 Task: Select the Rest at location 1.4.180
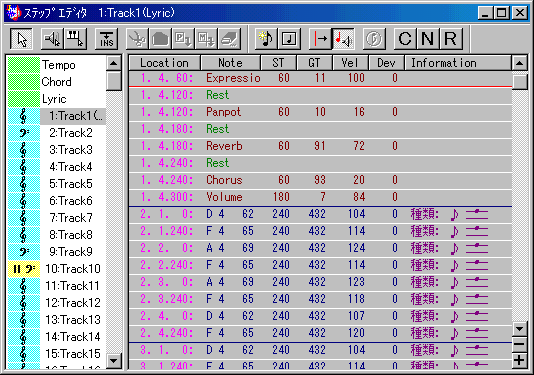pos(320,129)
